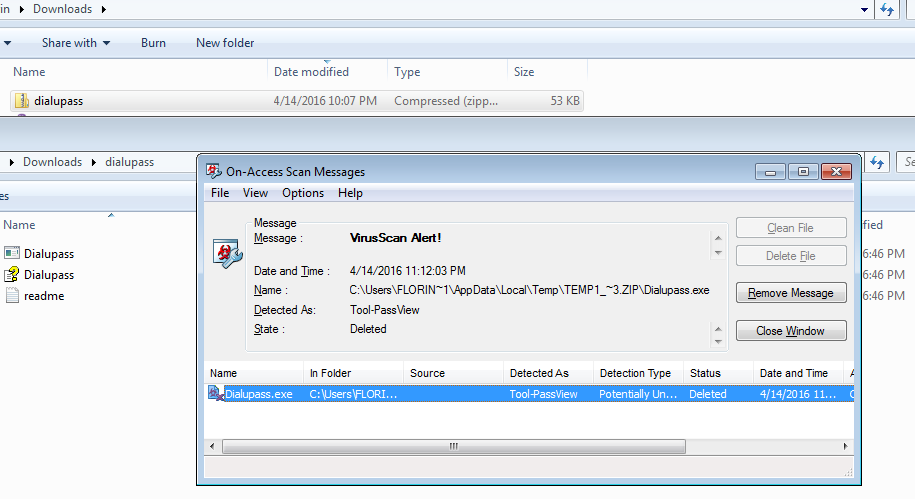Open the View menu
The width and height of the screenshot is (915, 499).
(x=255, y=193)
